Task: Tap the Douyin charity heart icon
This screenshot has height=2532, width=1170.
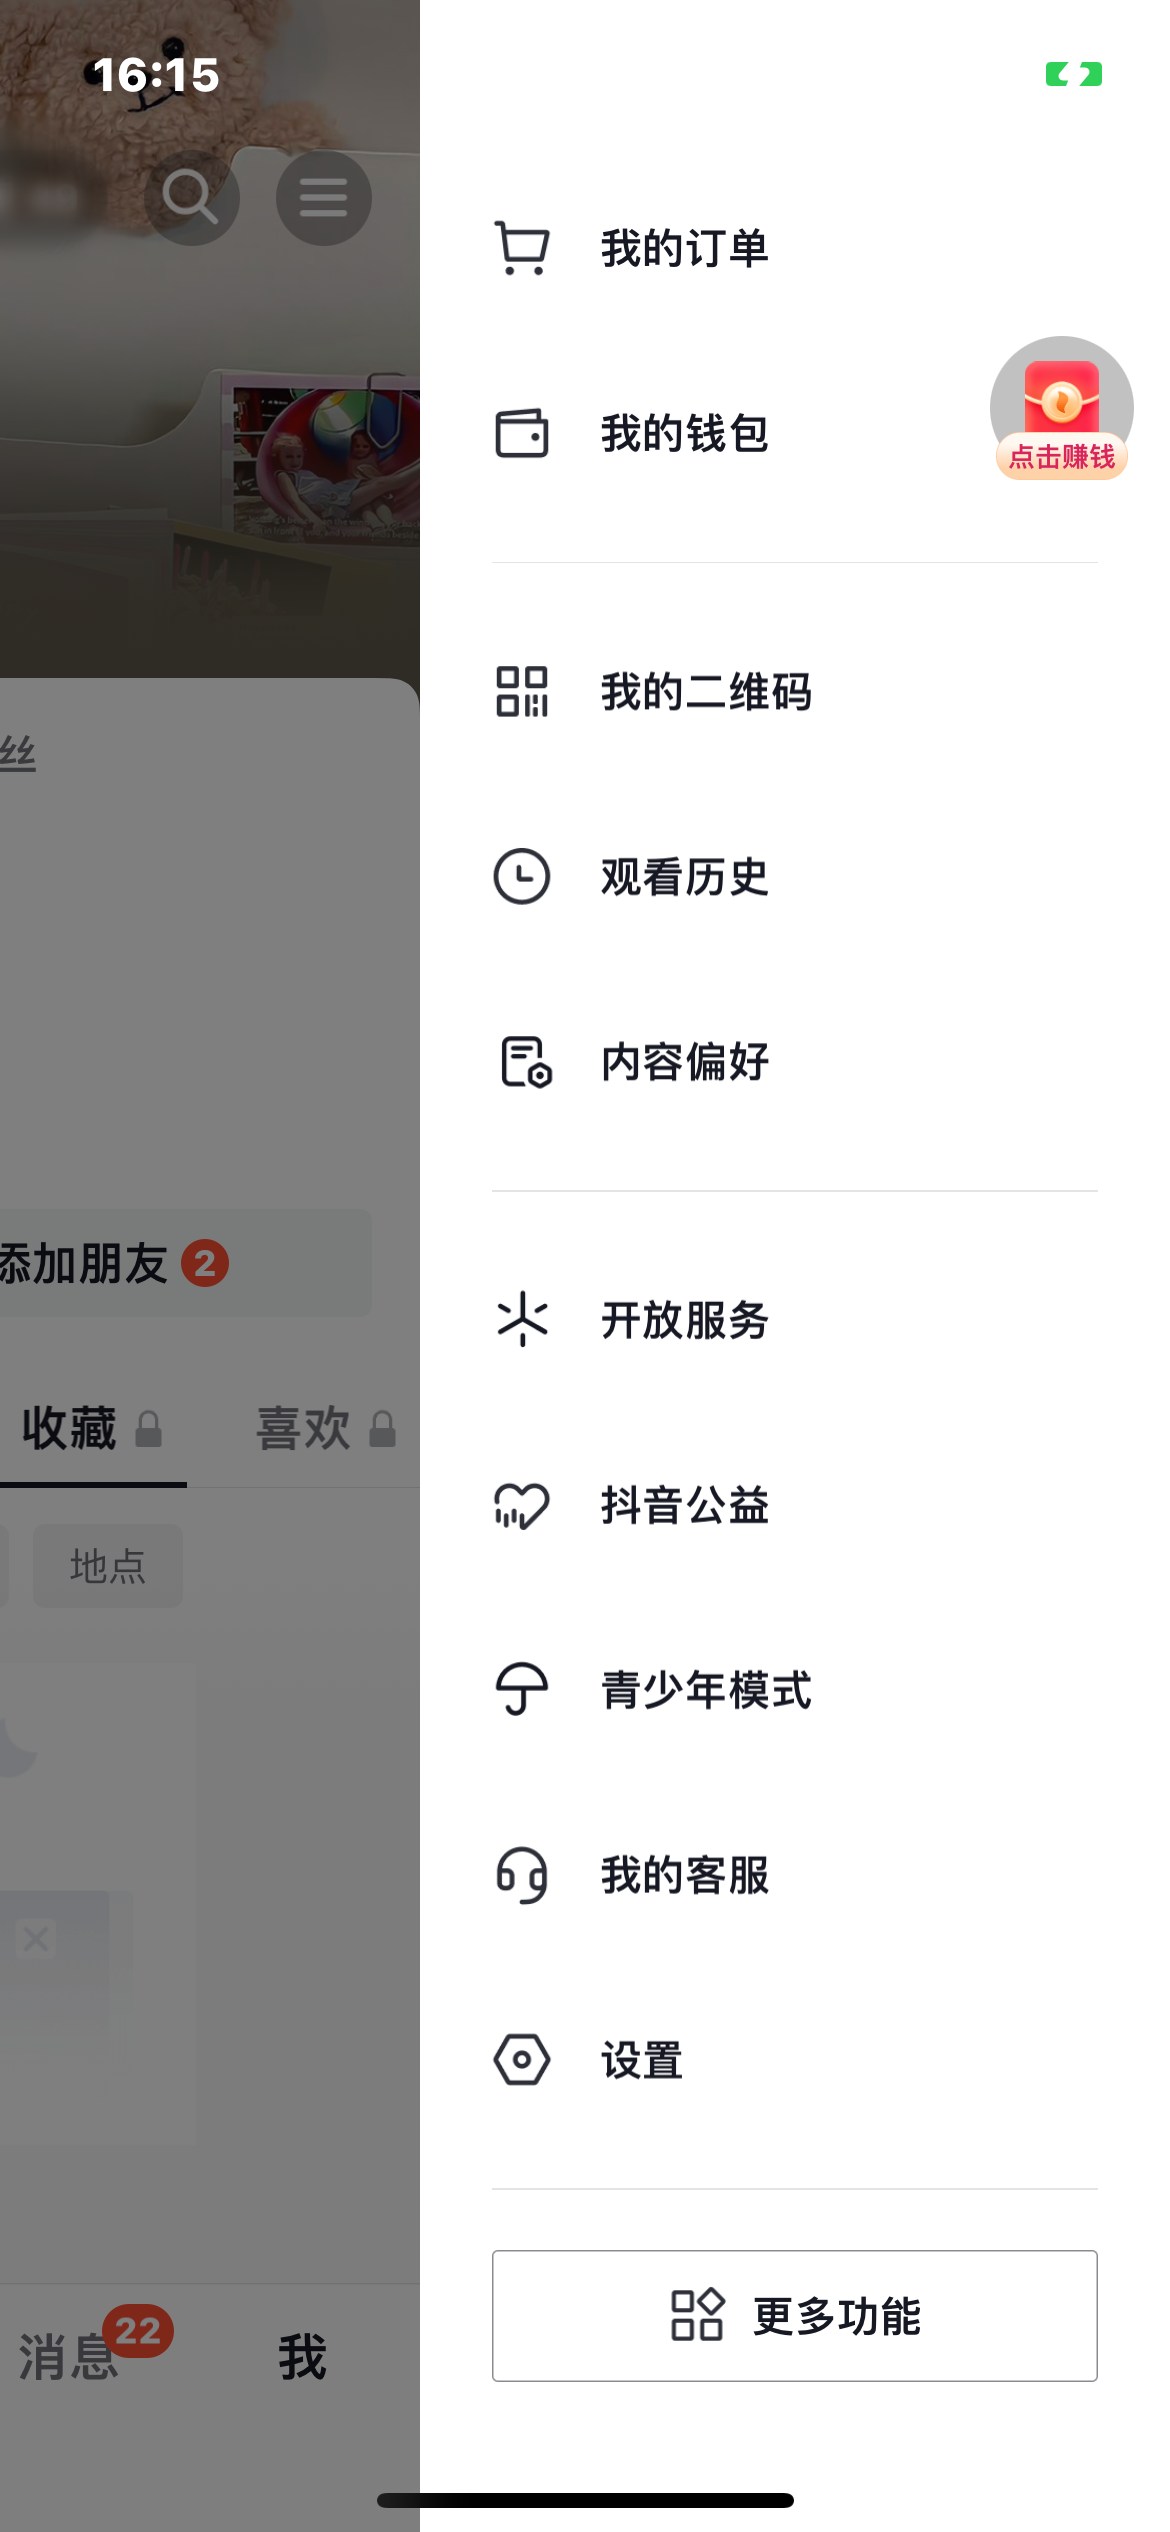Action: tap(522, 1505)
